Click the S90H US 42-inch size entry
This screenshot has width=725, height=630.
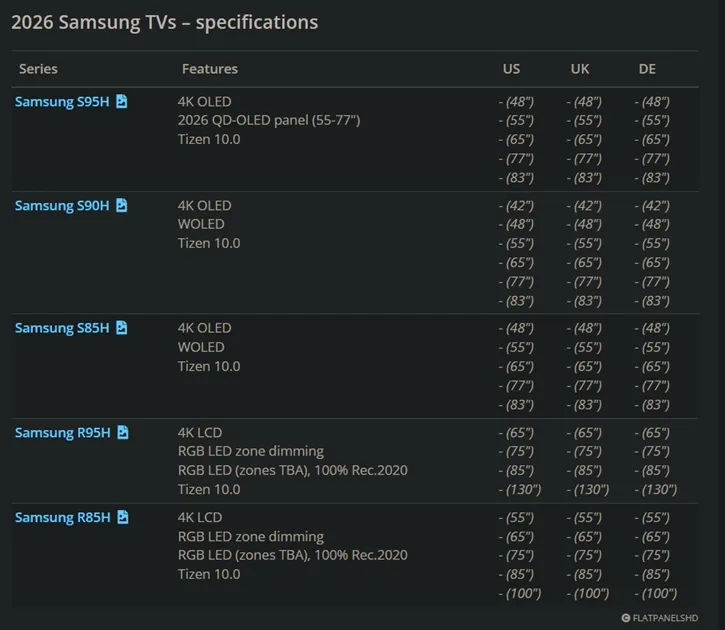click(516, 206)
